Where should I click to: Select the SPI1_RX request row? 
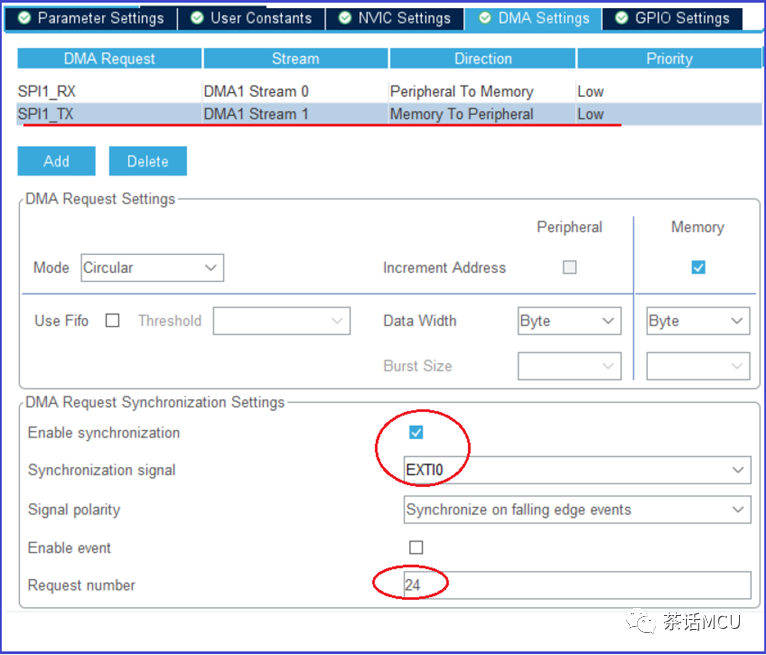(x=389, y=91)
